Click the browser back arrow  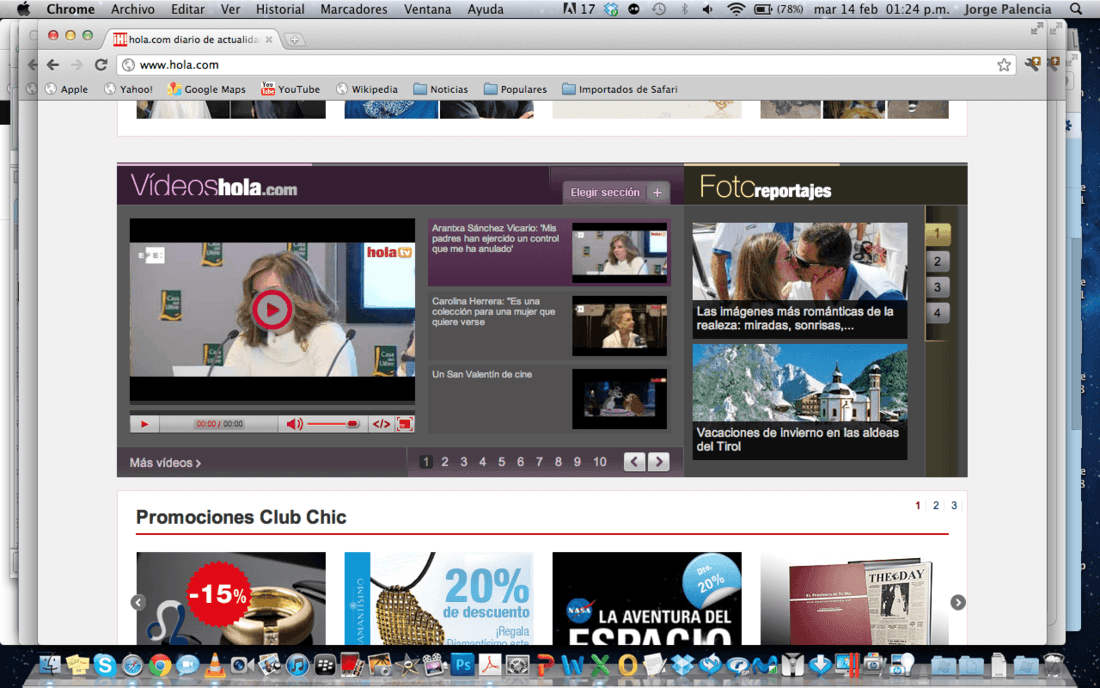53,65
